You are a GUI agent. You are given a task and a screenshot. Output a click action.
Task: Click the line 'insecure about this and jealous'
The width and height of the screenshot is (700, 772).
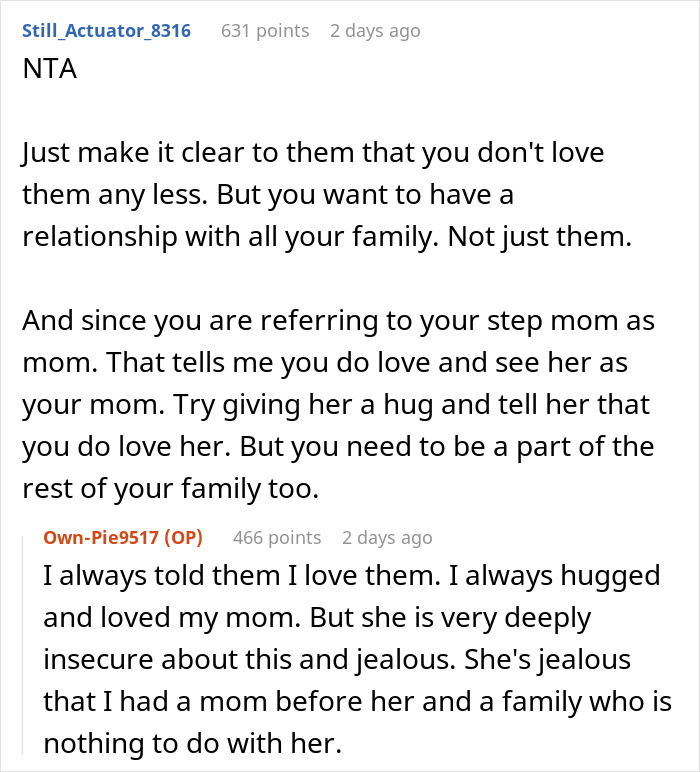pos(337,660)
